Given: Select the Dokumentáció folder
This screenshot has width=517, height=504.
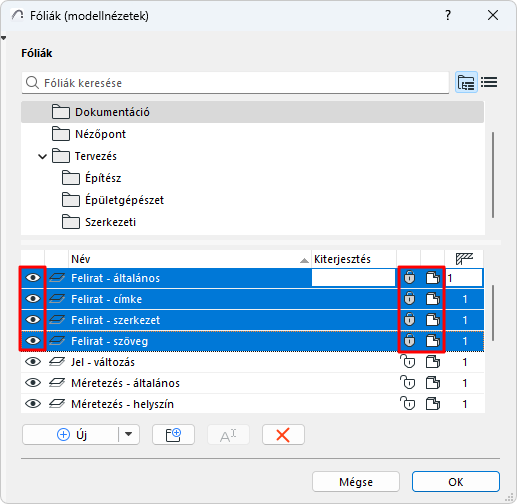Looking at the screenshot, I should pos(252,112).
